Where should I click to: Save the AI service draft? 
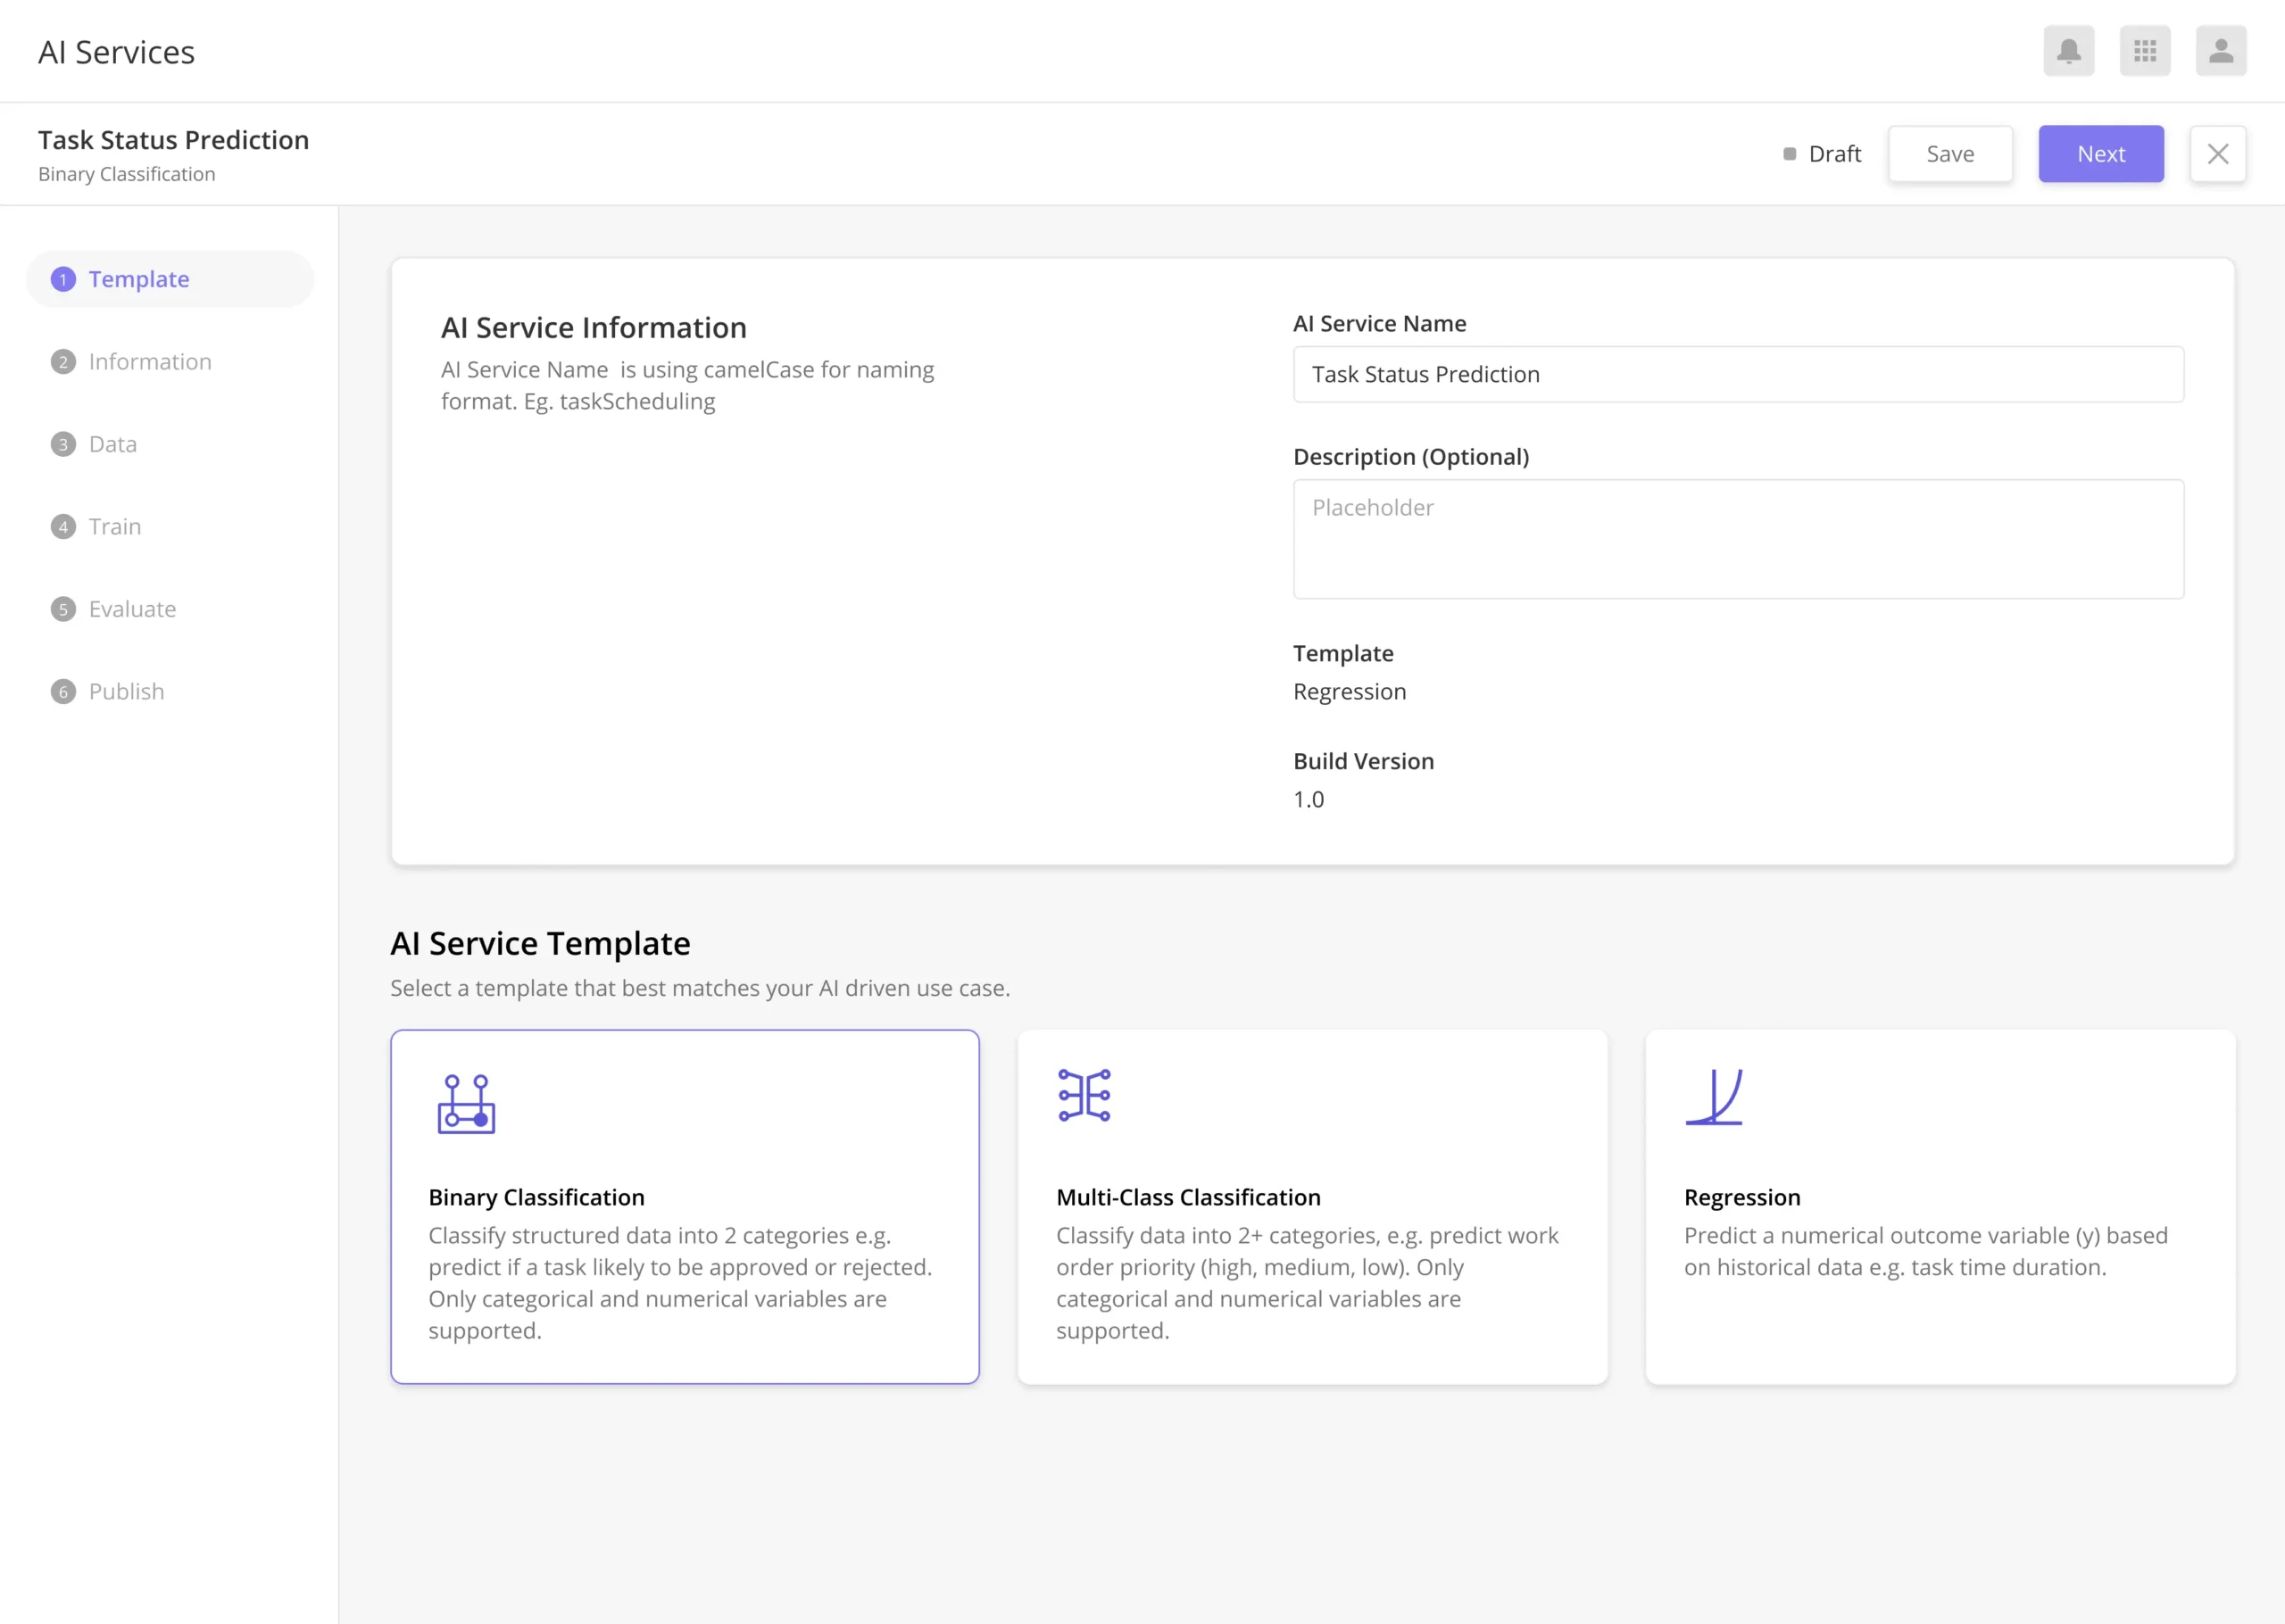1950,154
